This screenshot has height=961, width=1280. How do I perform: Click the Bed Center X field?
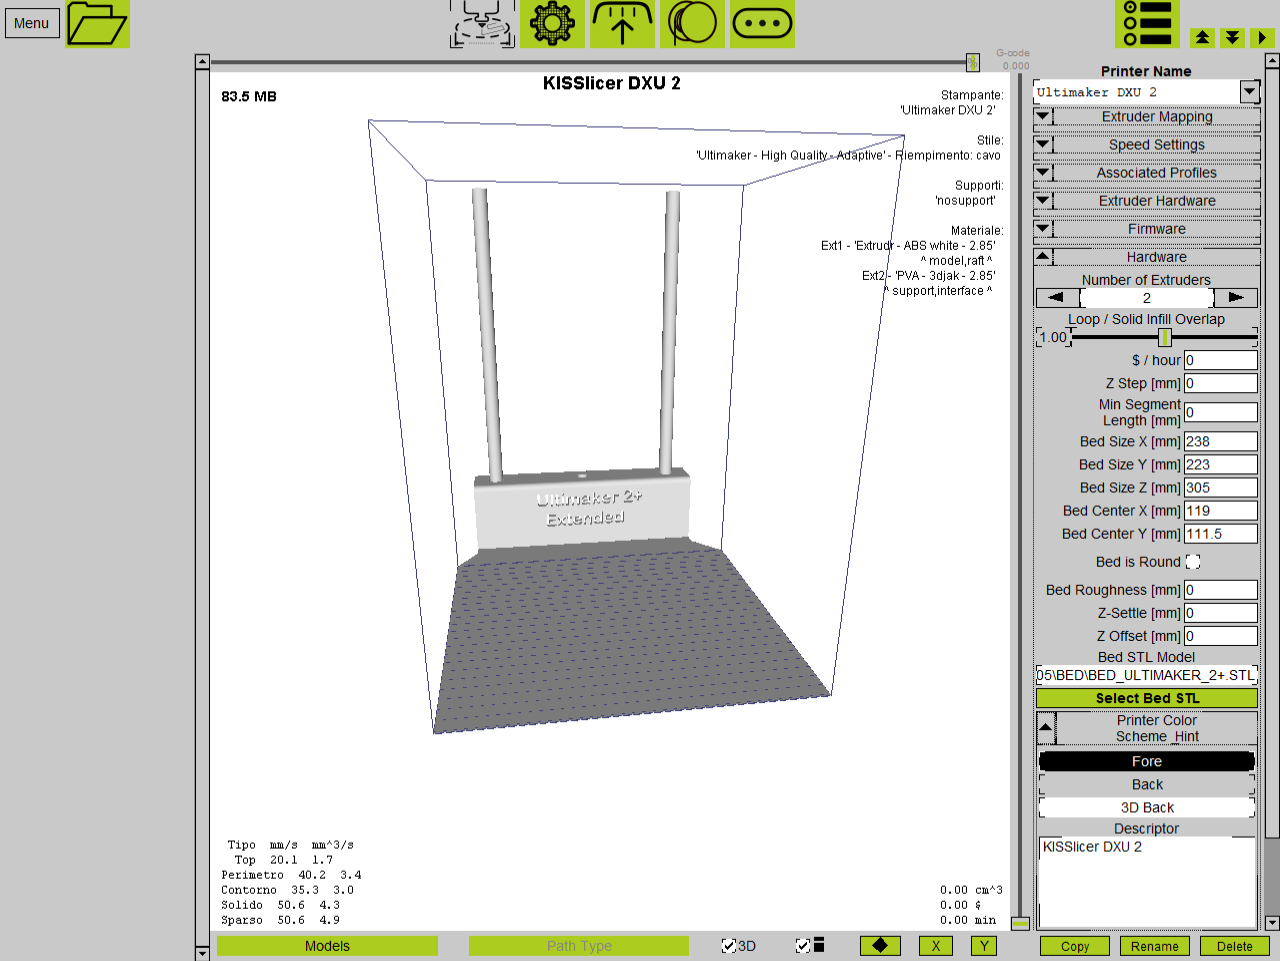tap(1221, 510)
